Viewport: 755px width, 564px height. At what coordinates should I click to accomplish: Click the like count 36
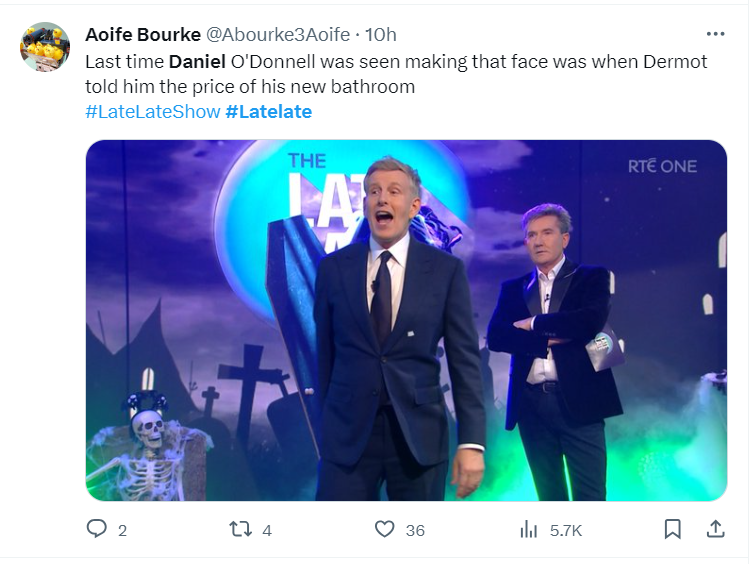tap(415, 530)
